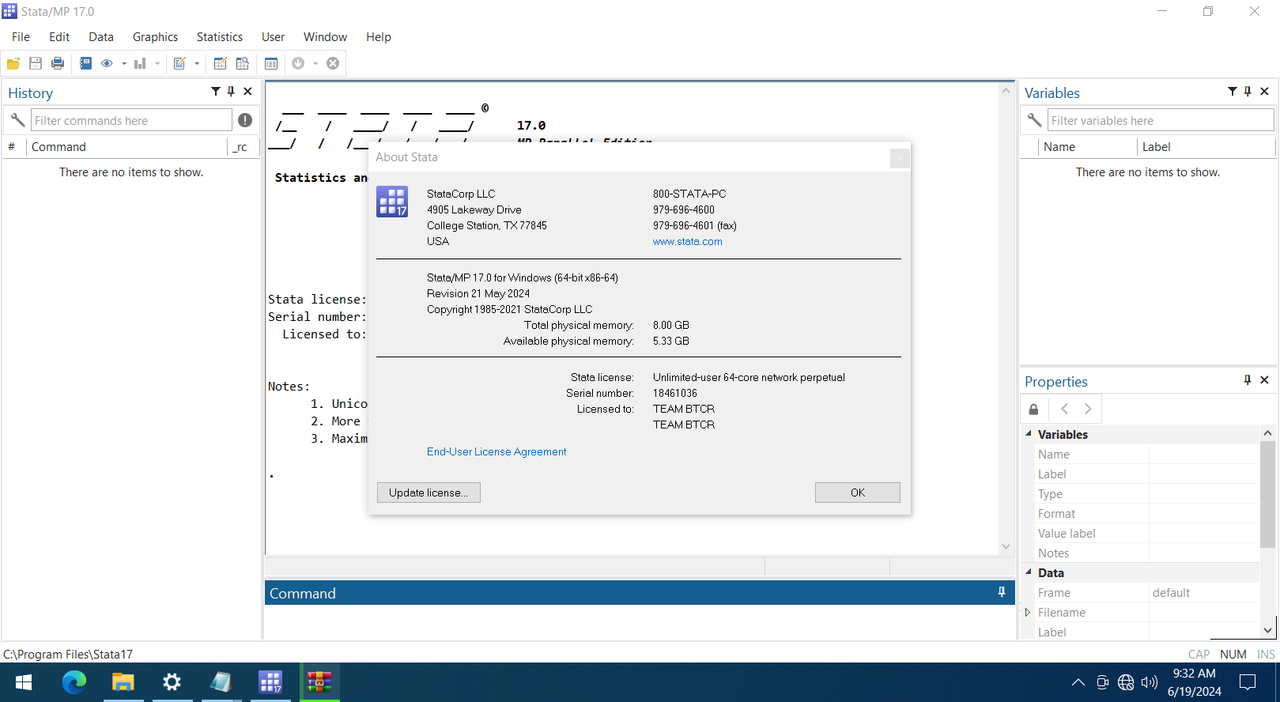Click the Properties next-variable arrow
The height and width of the screenshot is (702, 1280).
point(1088,409)
